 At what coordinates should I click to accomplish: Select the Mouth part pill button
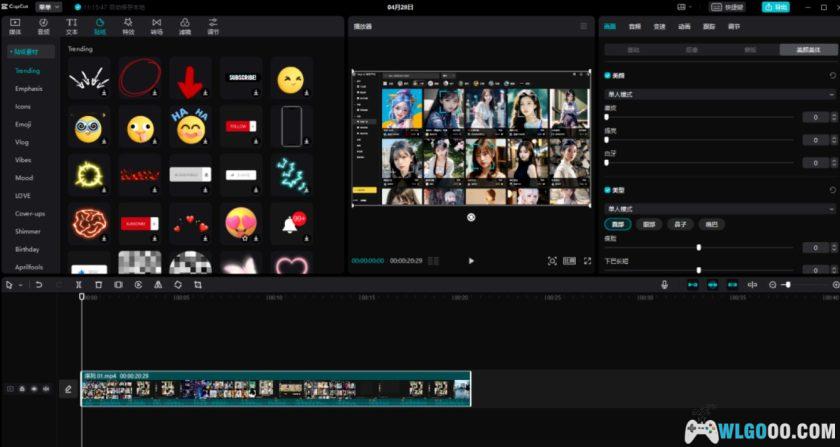pos(712,224)
